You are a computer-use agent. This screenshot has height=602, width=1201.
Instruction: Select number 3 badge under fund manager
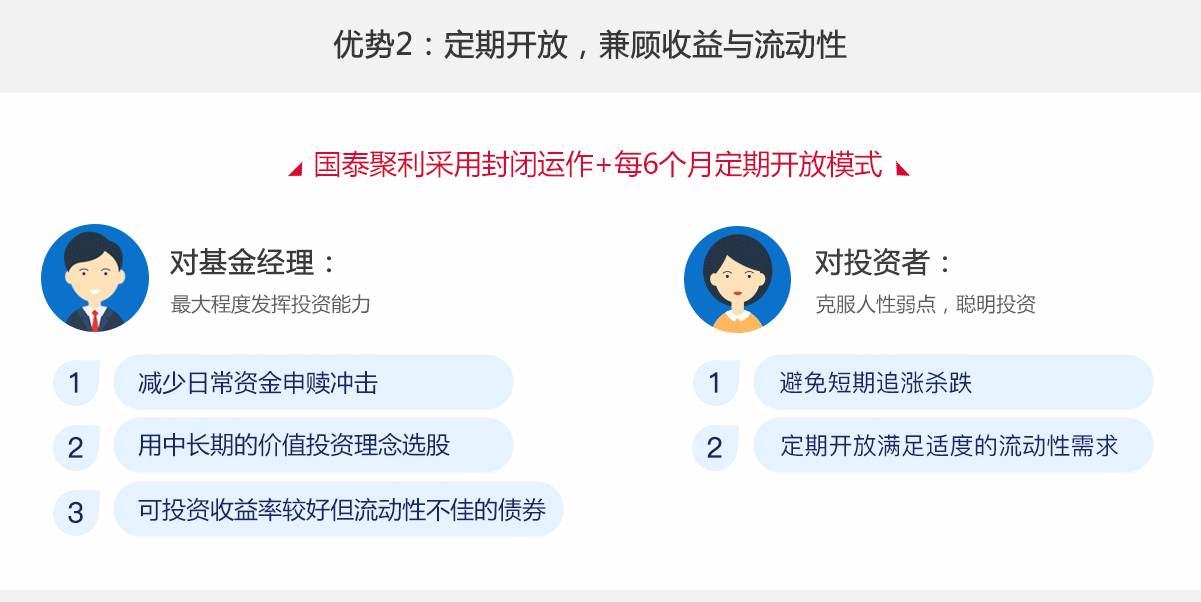click(x=76, y=512)
